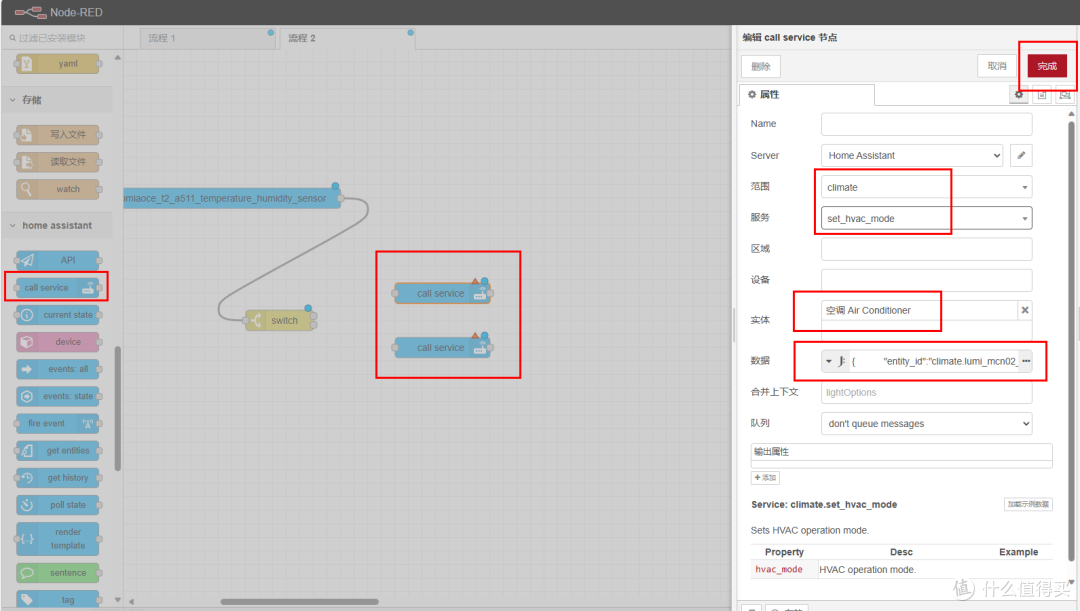The width and height of the screenshot is (1080, 611).
Task: Click the 完成 done button
Action: click(x=1047, y=66)
